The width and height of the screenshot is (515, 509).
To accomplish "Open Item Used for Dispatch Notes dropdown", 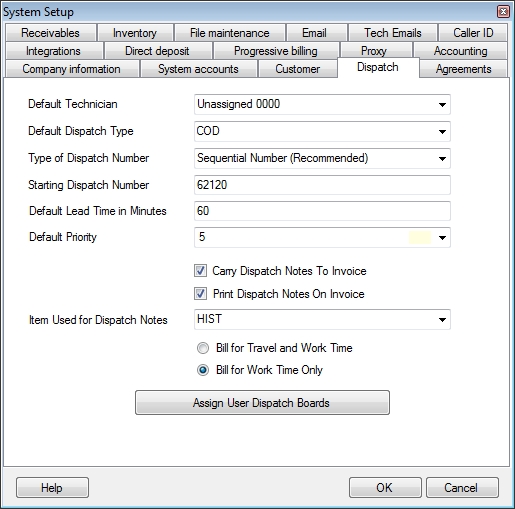I will [442, 320].
